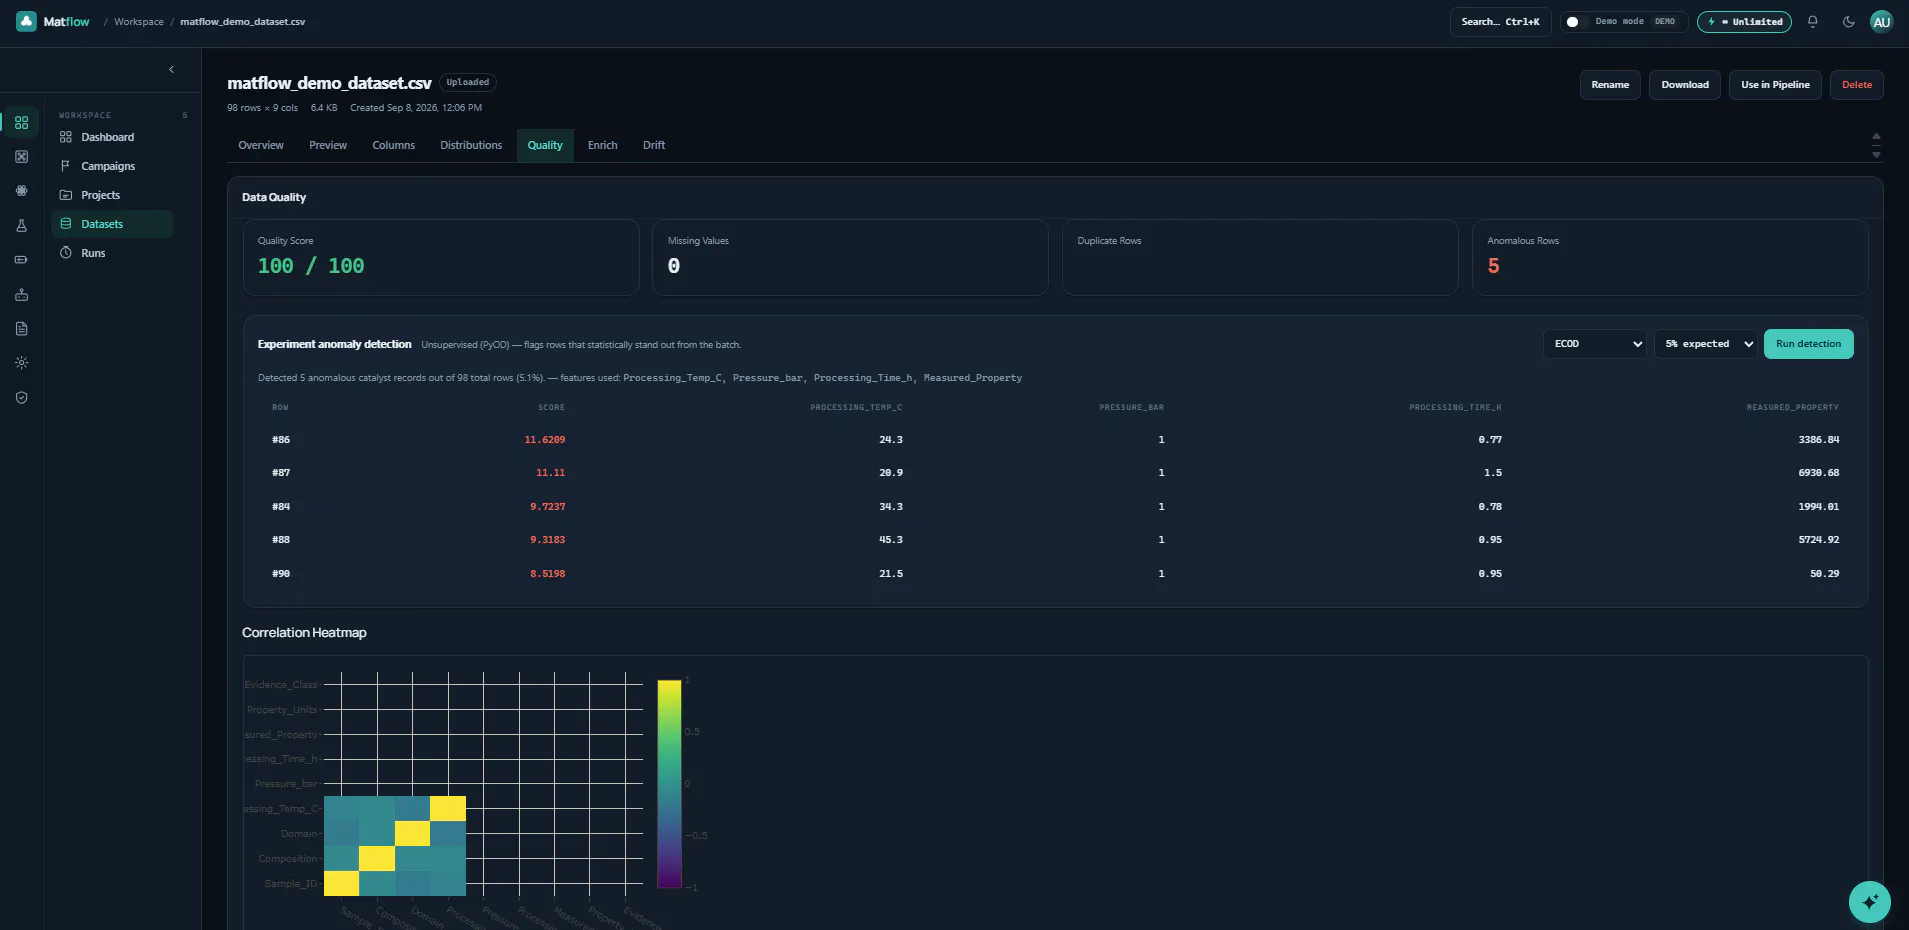This screenshot has width=1909, height=930.
Task: Open the 5% expected contamination dropdown
Action: click(1705, 344)
